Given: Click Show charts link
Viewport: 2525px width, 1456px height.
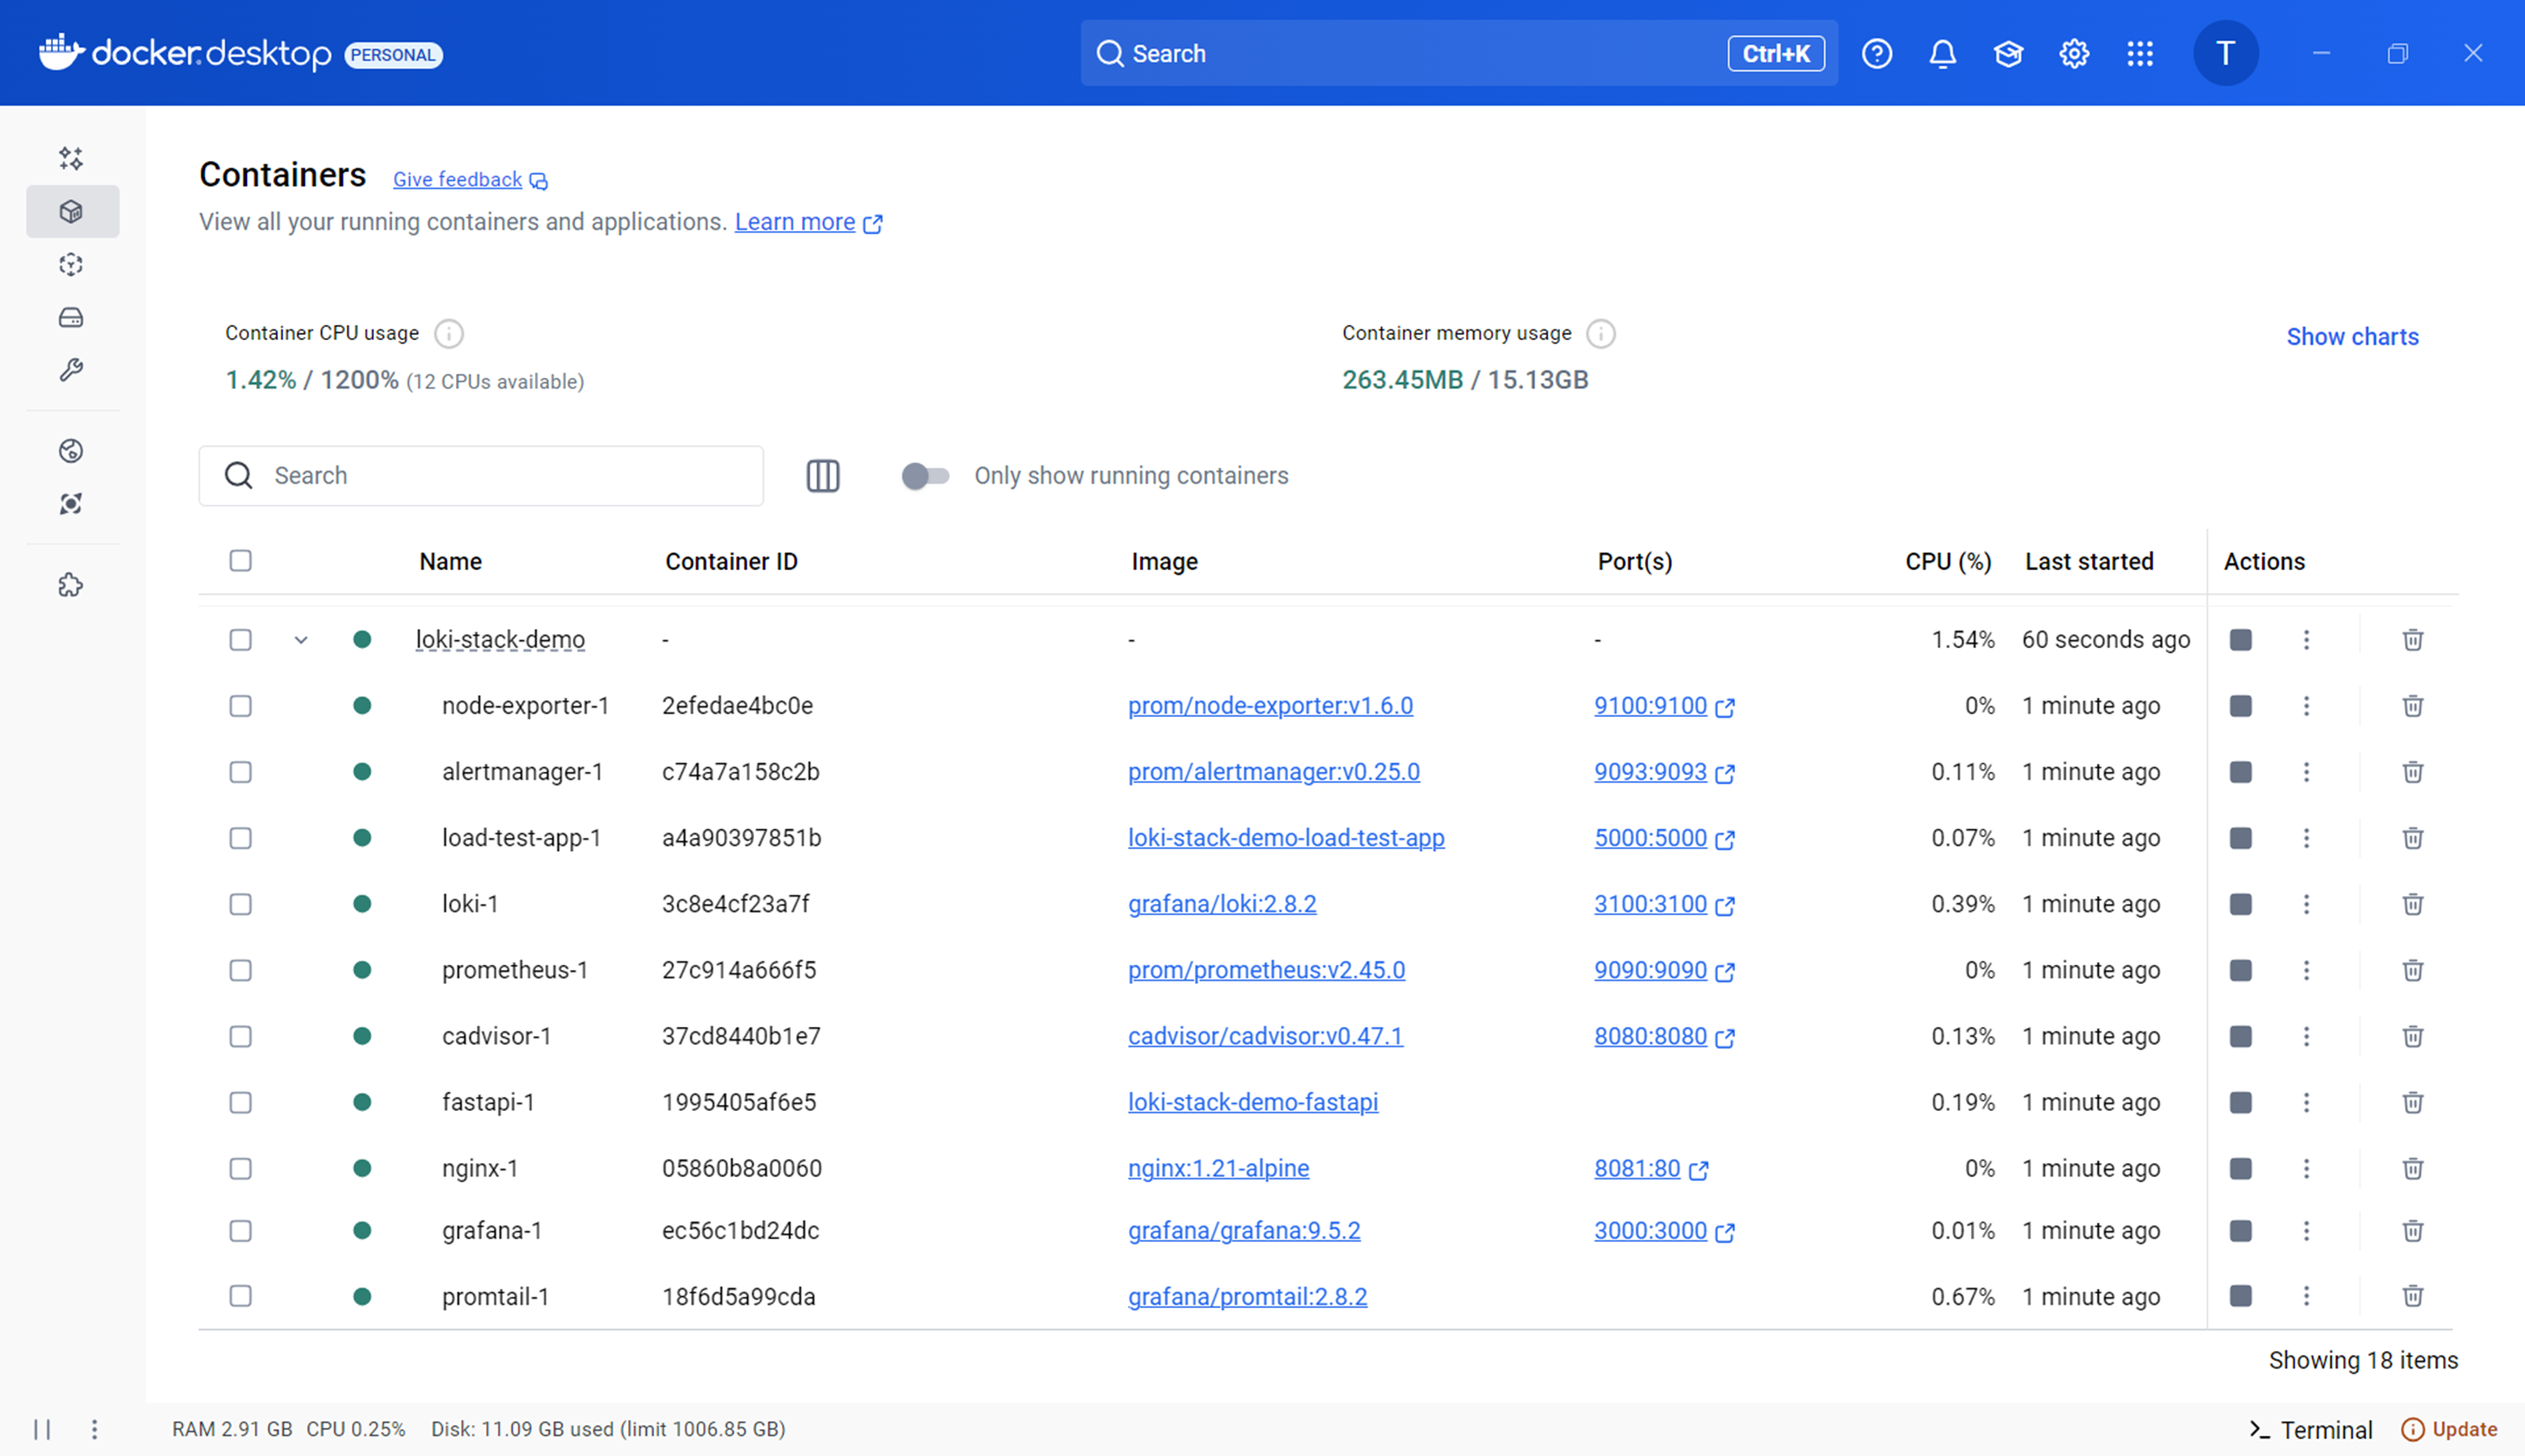Looking at the screenshot, I should (x=2352, y=337).
